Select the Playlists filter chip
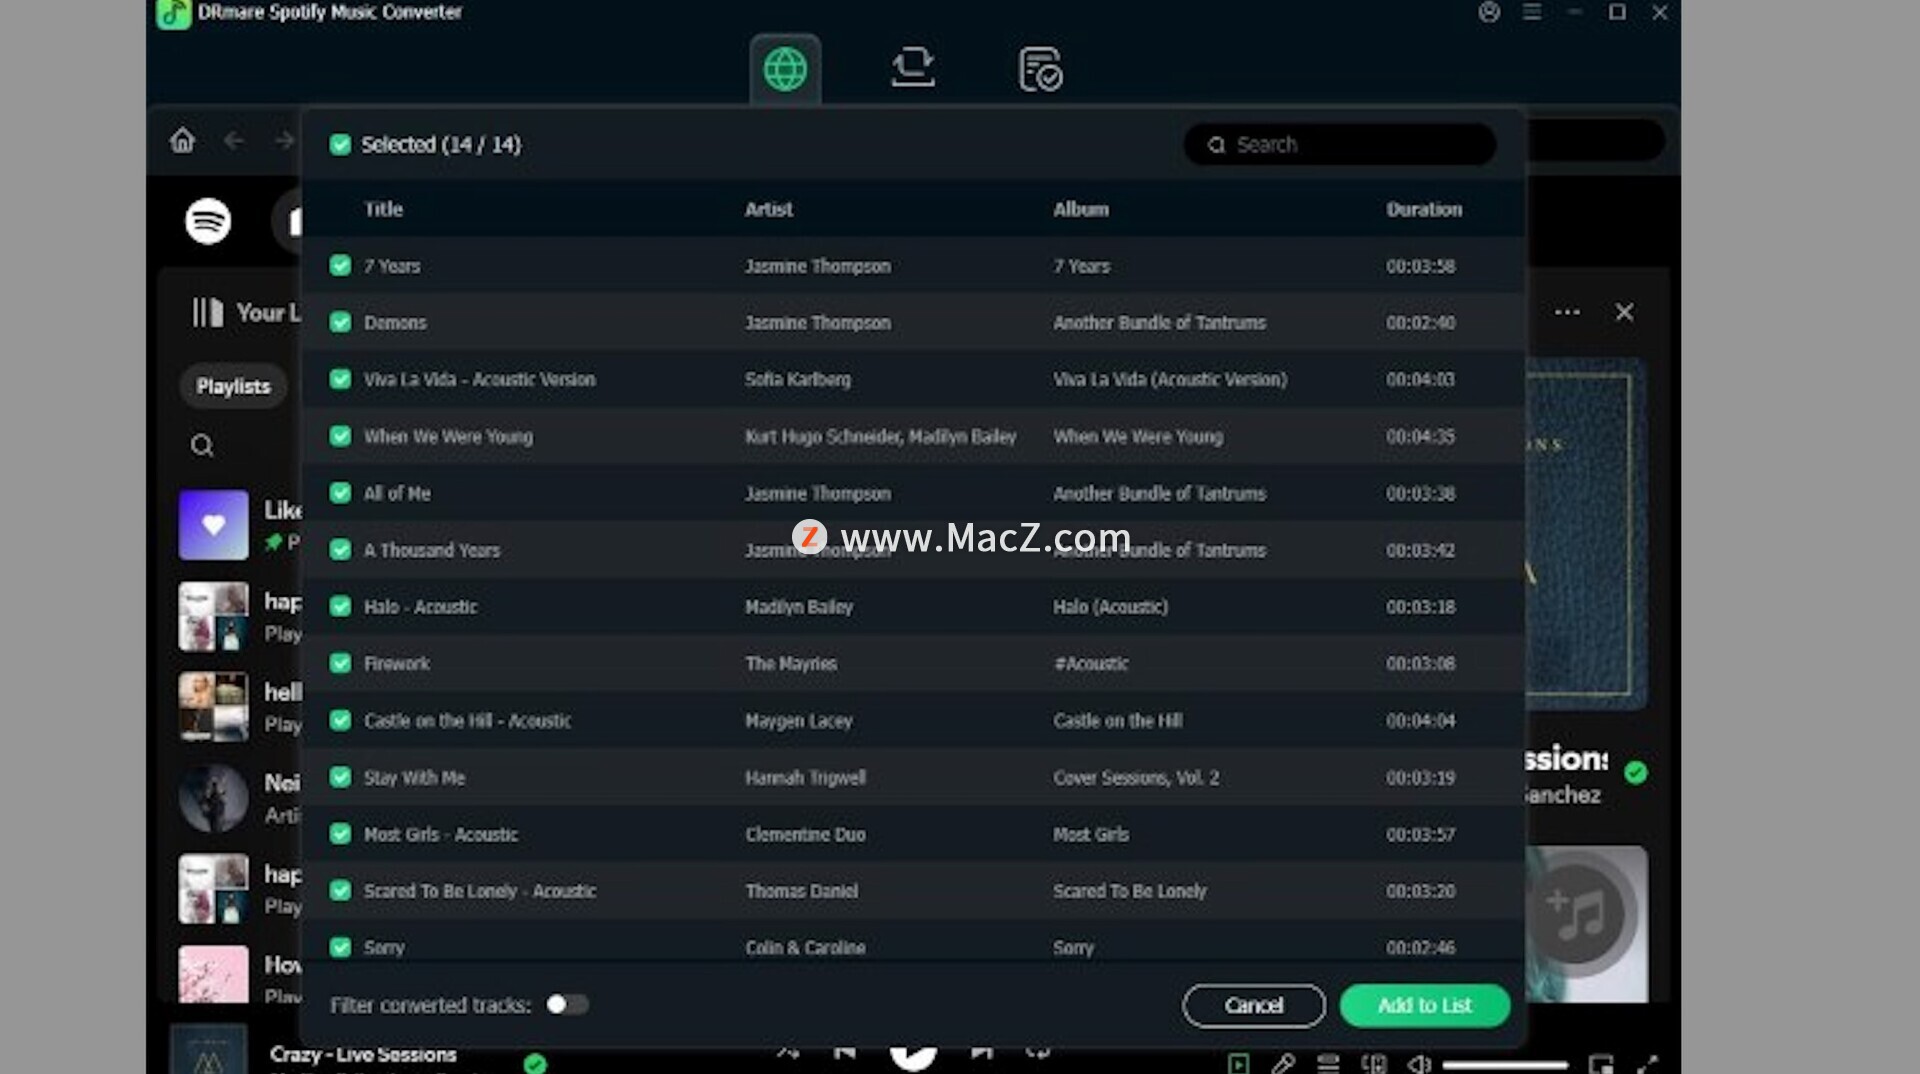This screenshot has width=1920, height=1074. click(x=233, y=386)
